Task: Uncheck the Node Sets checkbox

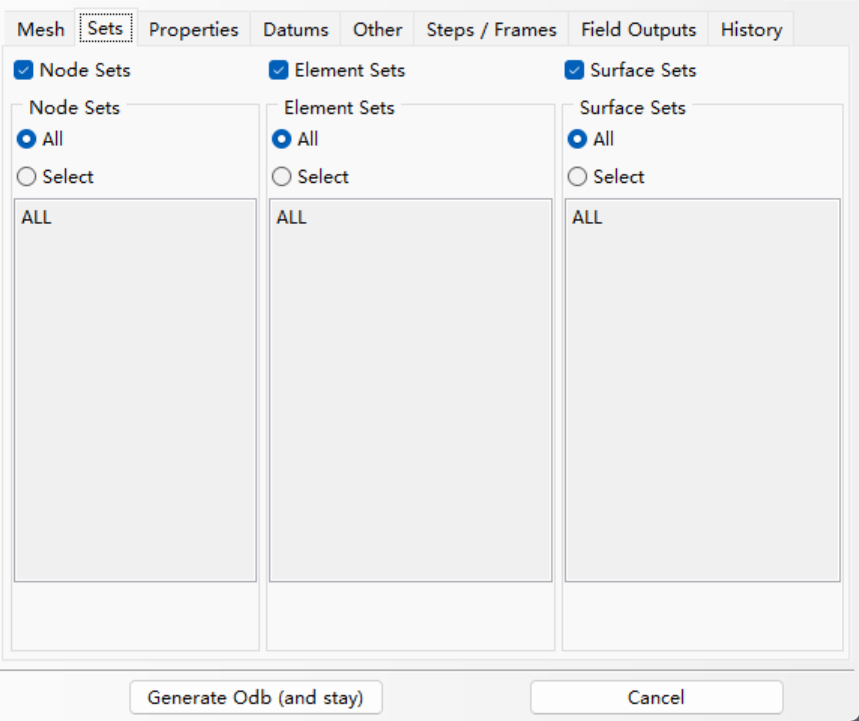Action: [23, 71]
